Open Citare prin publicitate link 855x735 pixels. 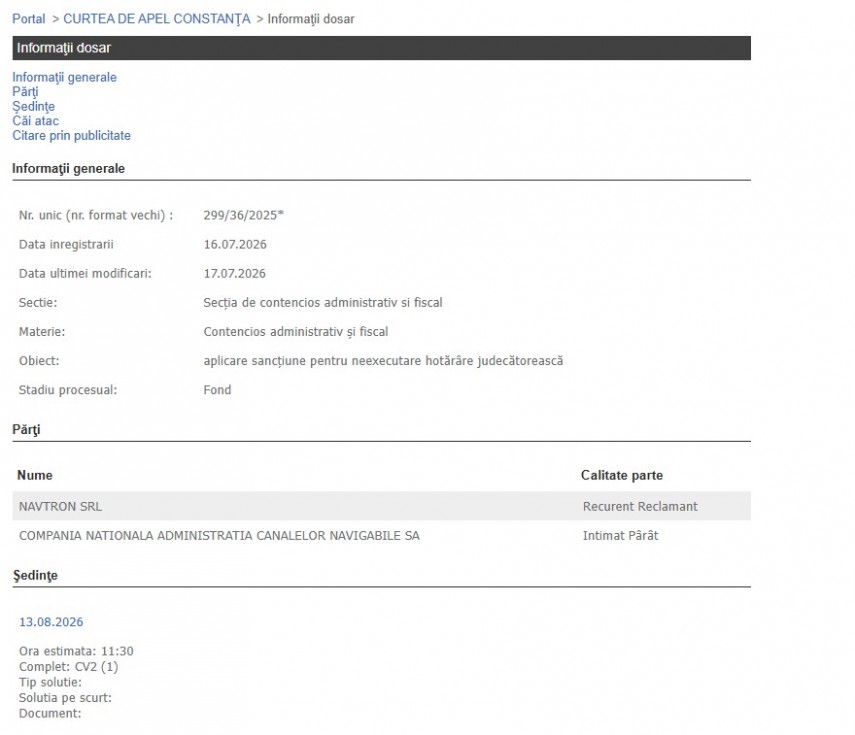71,136
